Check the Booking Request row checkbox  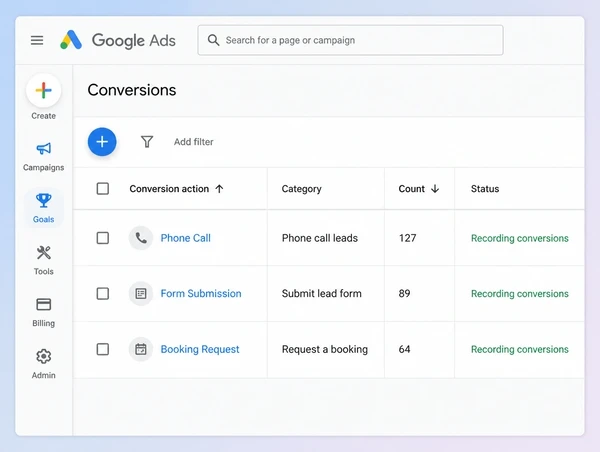tap(103, 349)
